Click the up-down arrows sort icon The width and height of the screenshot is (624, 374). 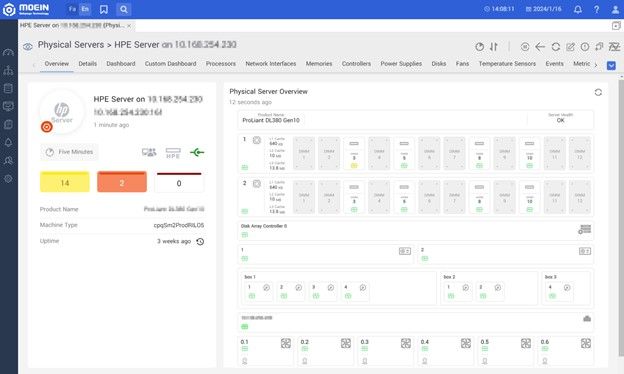(x=494, y=47)
